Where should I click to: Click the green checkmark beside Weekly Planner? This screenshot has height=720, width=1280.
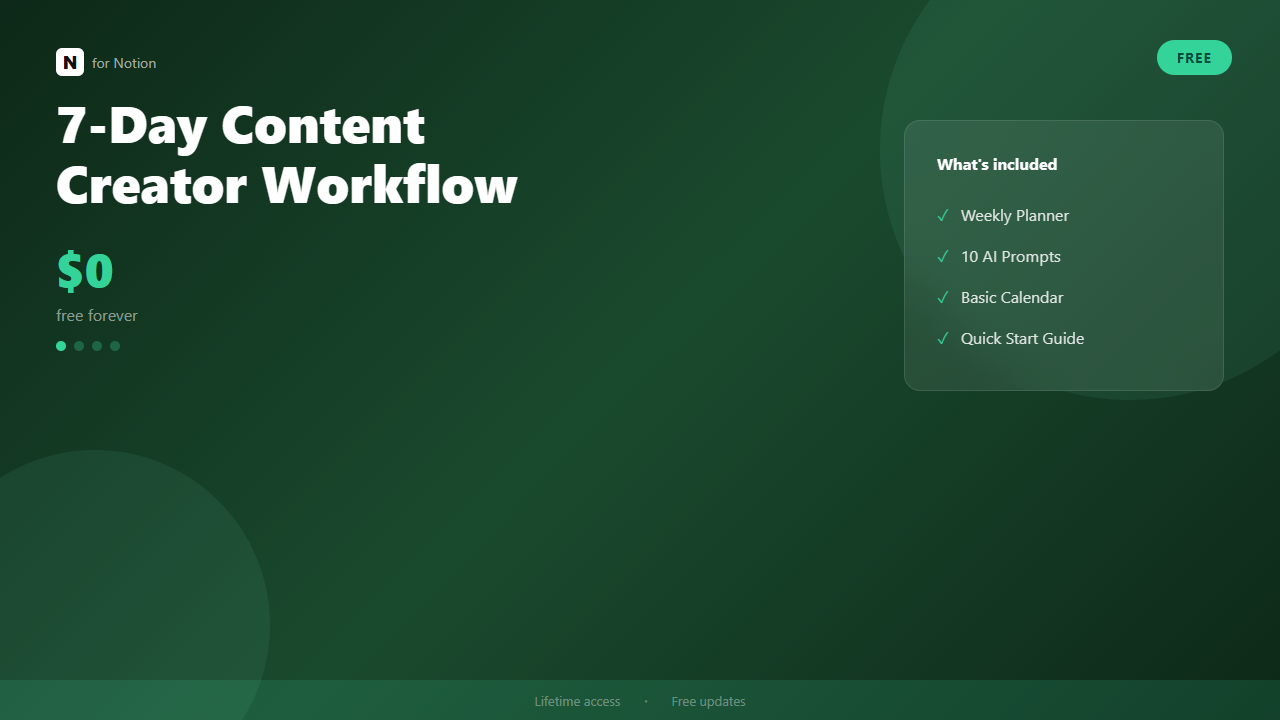(x=943, y=215)
